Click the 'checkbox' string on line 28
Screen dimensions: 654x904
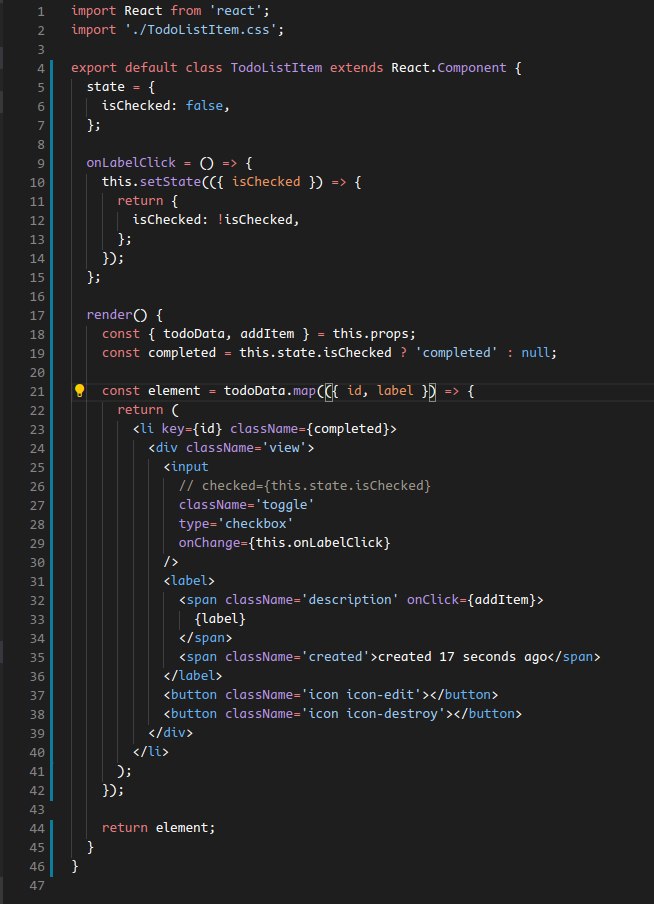(255, 525)
